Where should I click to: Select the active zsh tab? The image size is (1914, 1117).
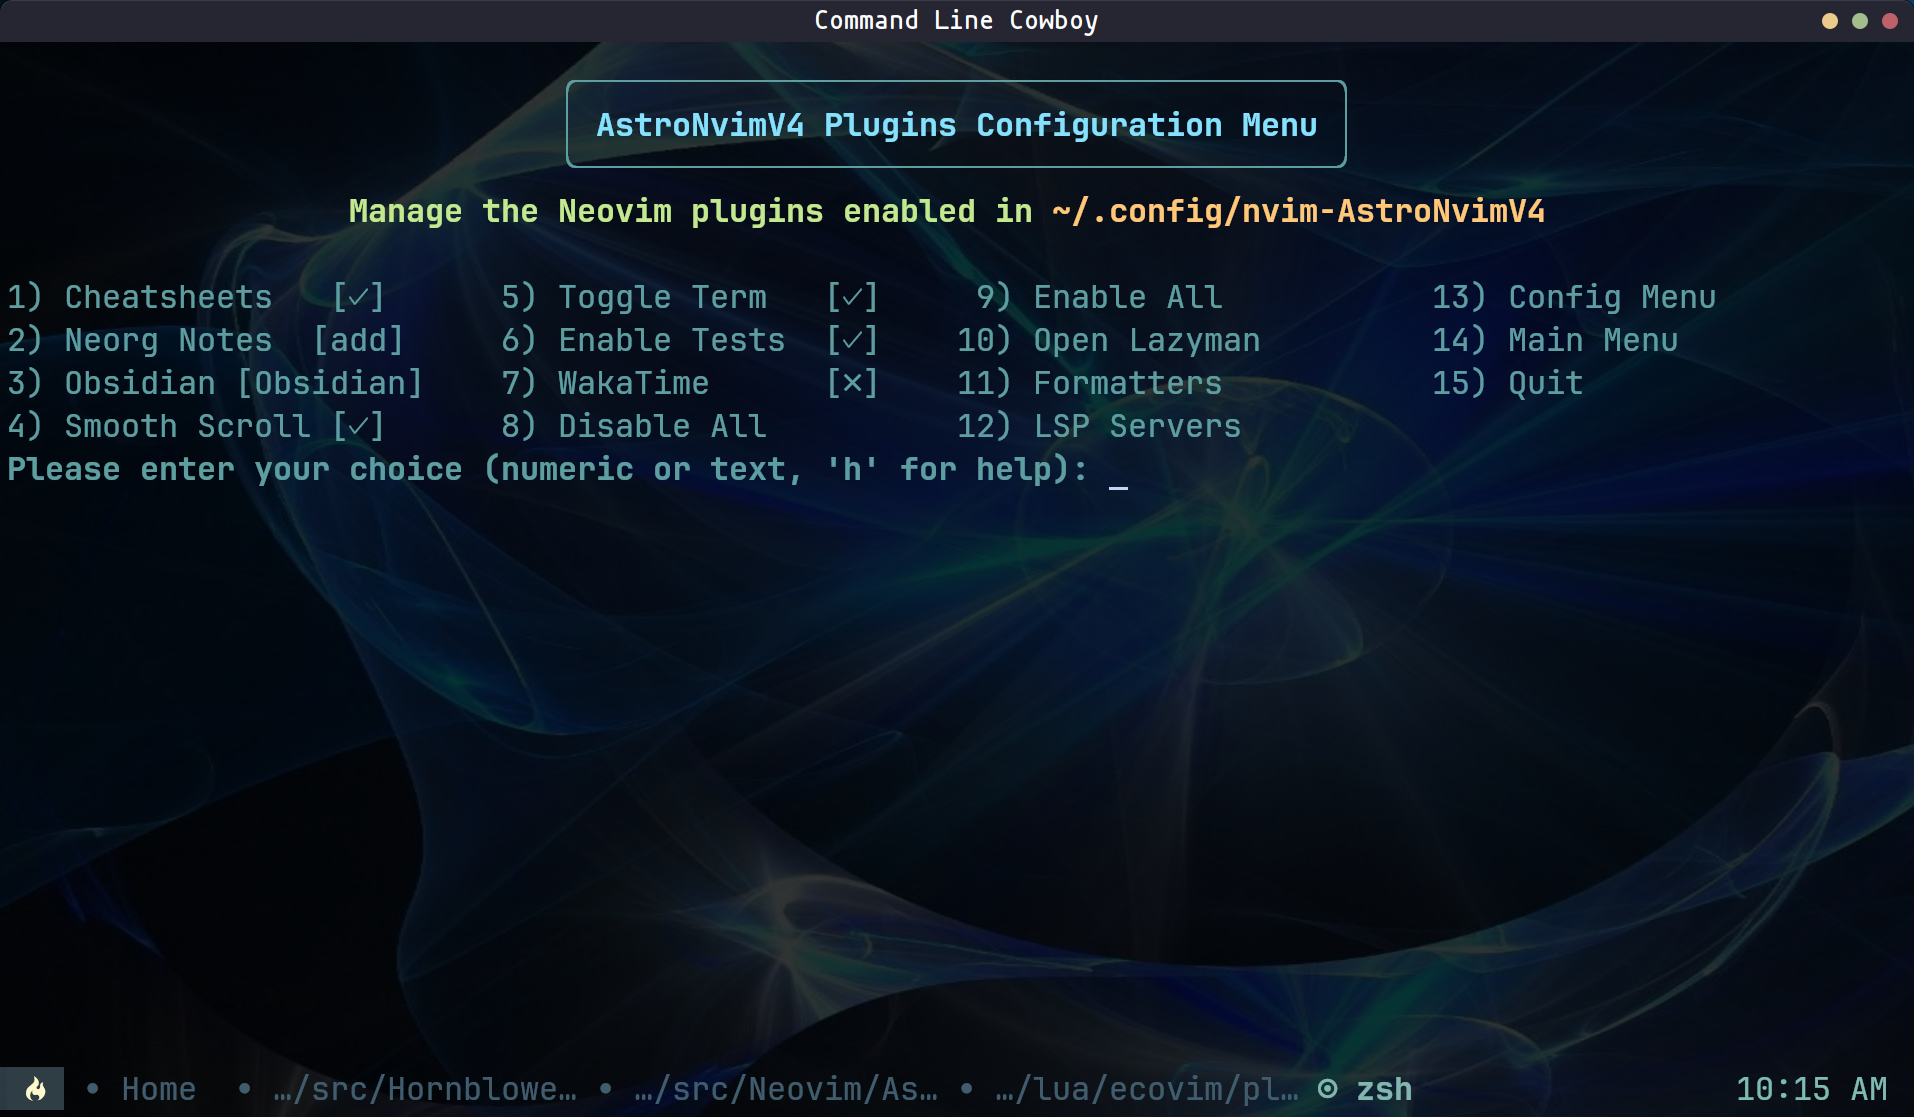click(x=1384, y=1089)
